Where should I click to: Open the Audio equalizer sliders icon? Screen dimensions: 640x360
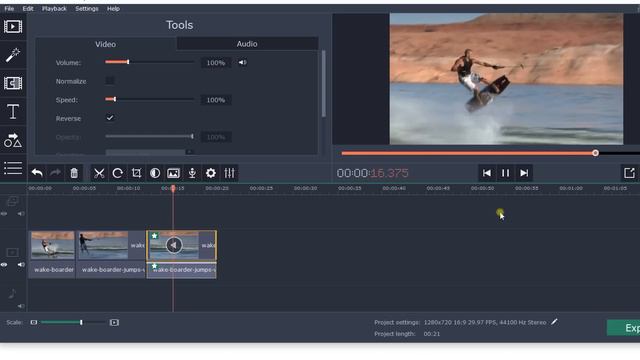coord(229,173)
